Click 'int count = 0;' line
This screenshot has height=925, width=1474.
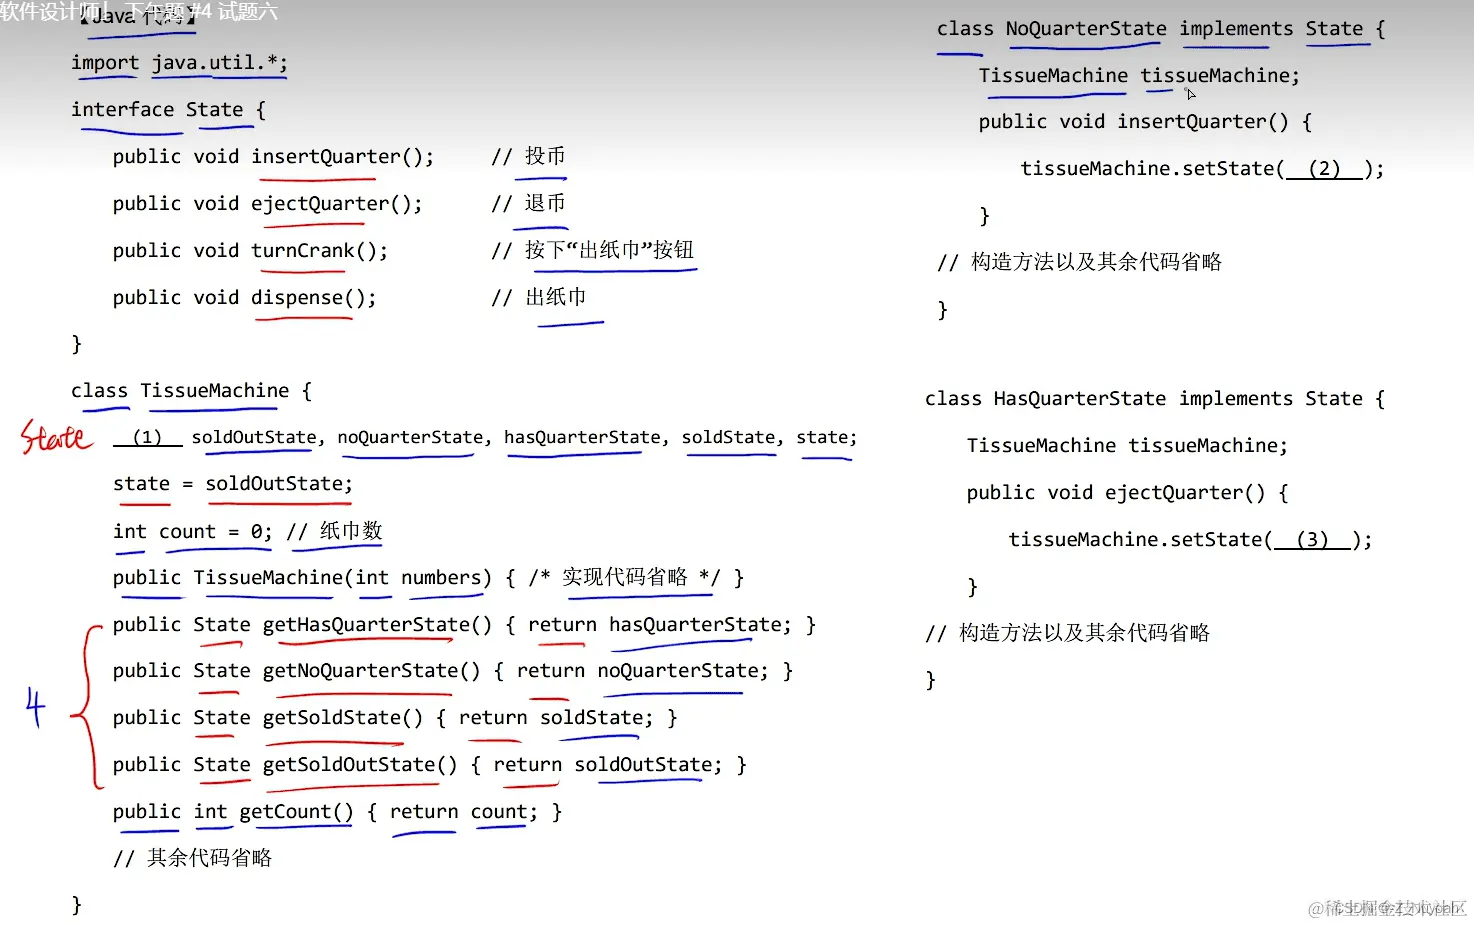click(x=192, y=532)
